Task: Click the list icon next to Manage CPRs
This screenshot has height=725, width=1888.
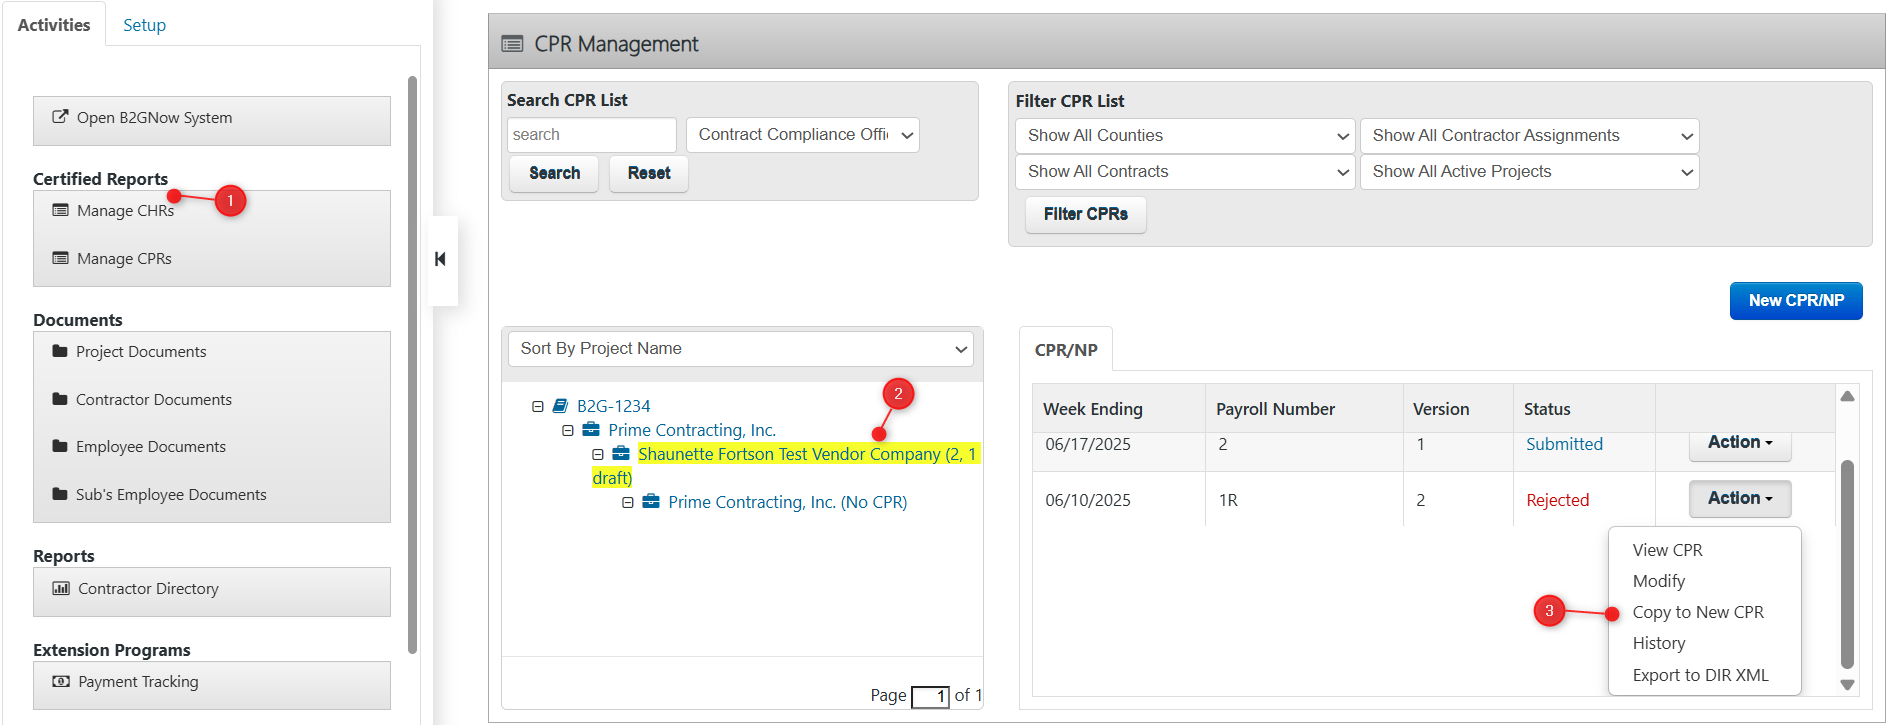Action: [61, 258]
